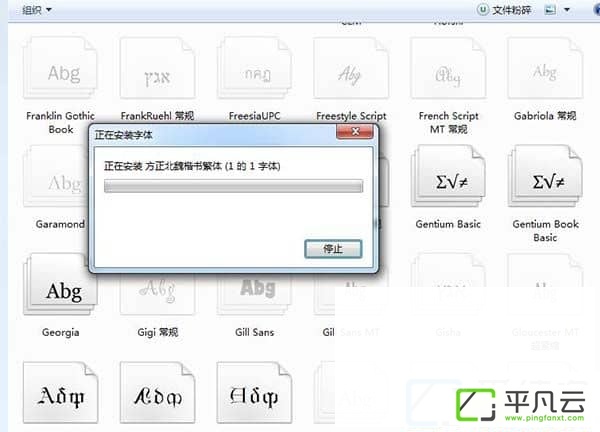This screenshot has width=600, height=432.
Task: Click the 文件粉碎 file shredder toolbar item
Action: (505, 10)
